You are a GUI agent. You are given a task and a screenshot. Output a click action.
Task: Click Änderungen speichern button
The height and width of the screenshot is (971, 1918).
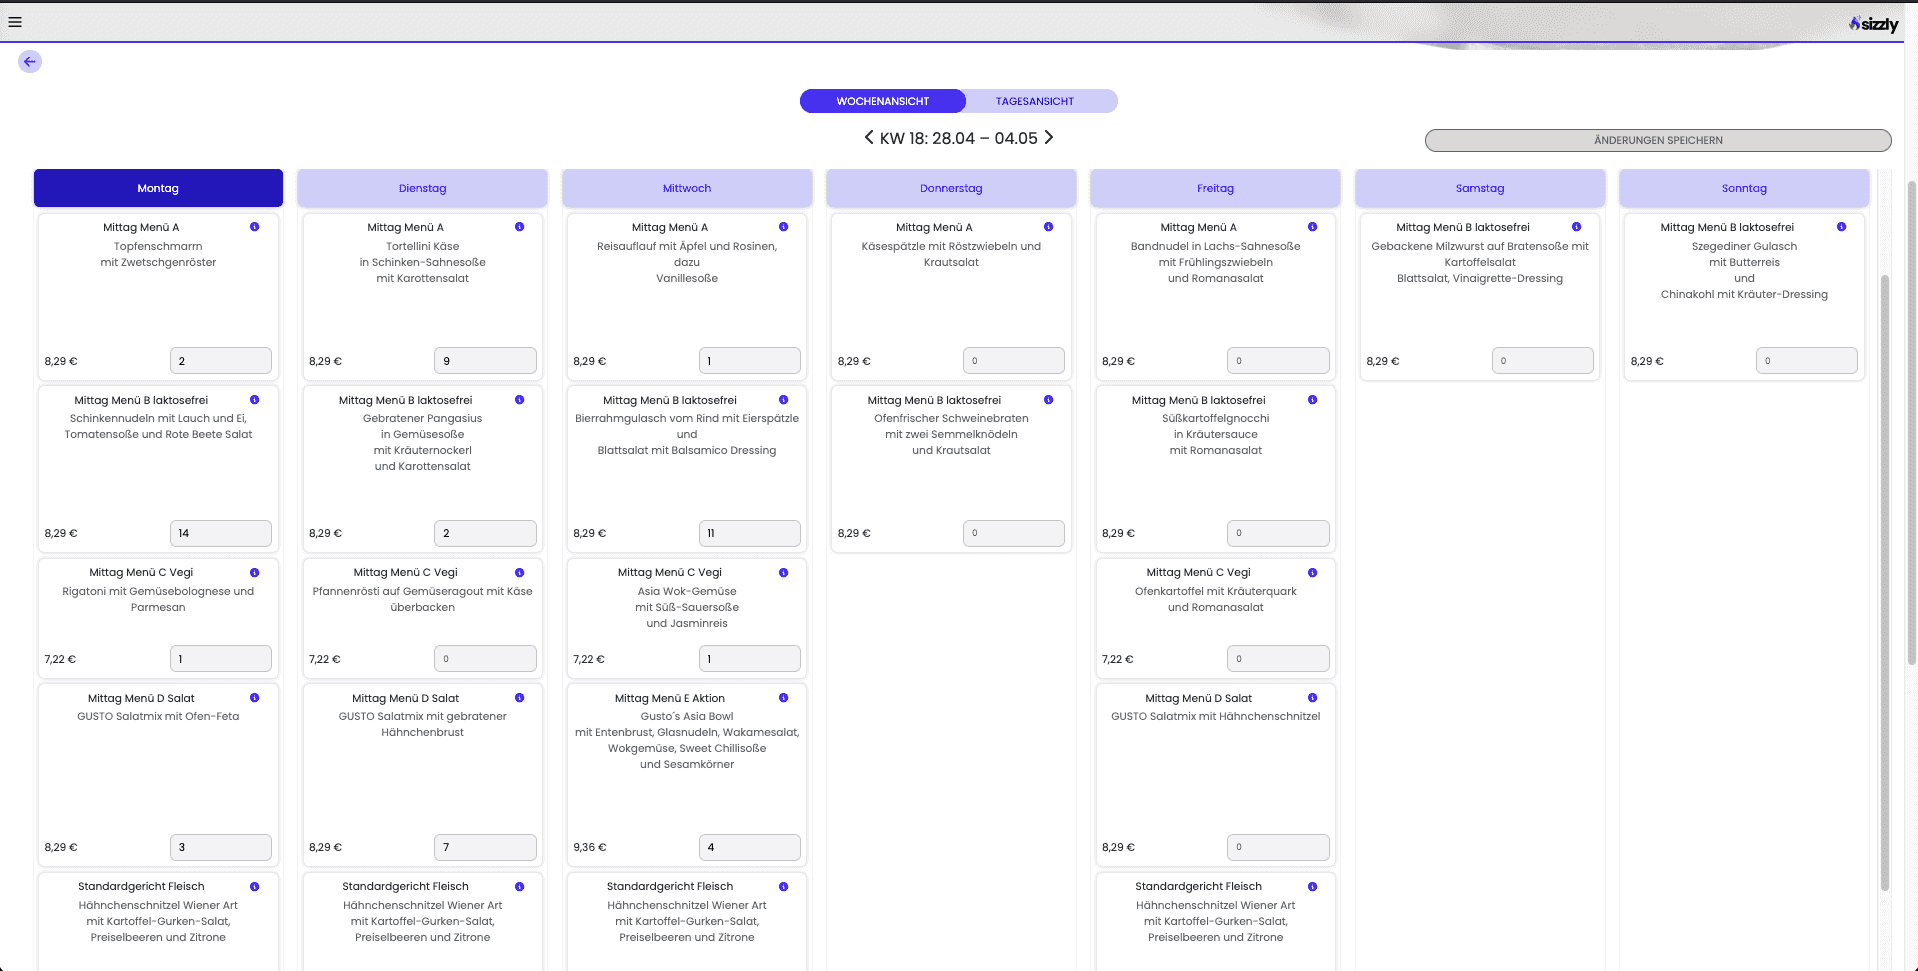(1658, 140)
